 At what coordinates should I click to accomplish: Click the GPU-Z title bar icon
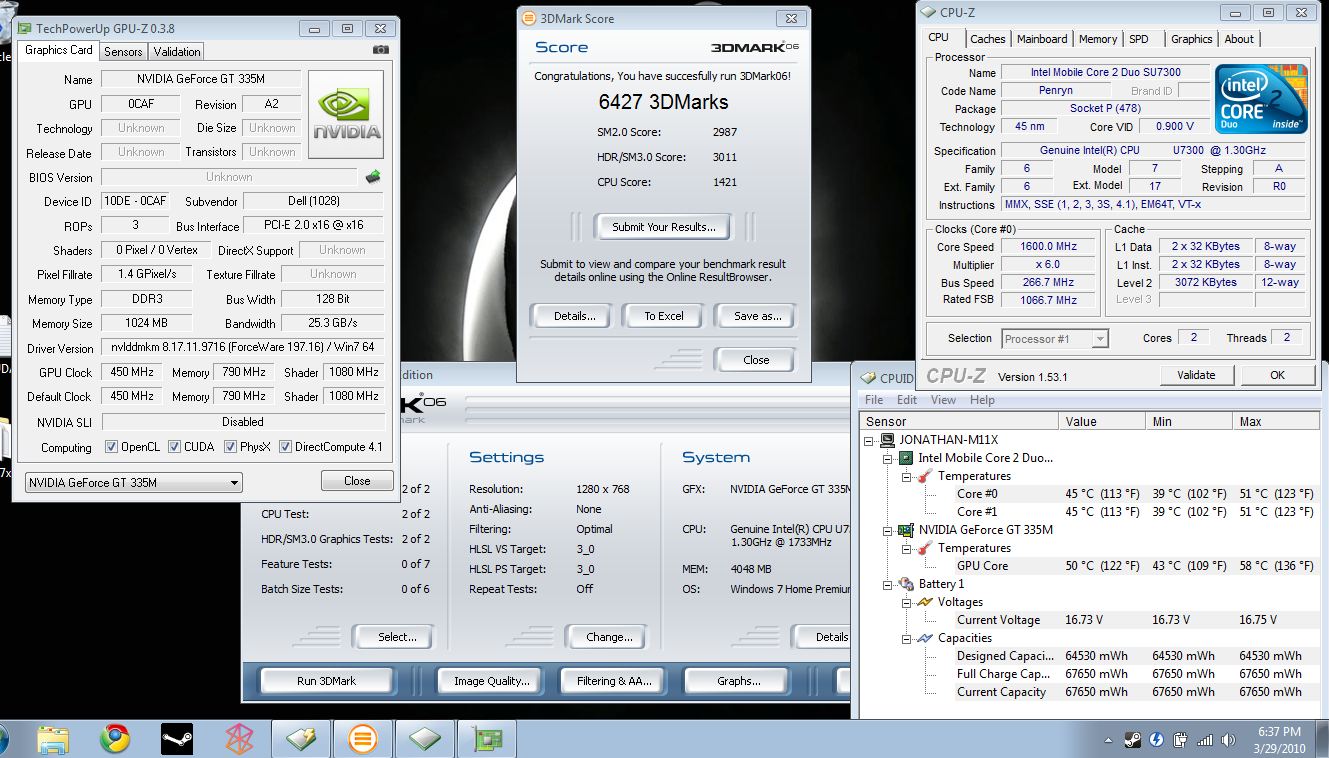(x=25, y=29)
